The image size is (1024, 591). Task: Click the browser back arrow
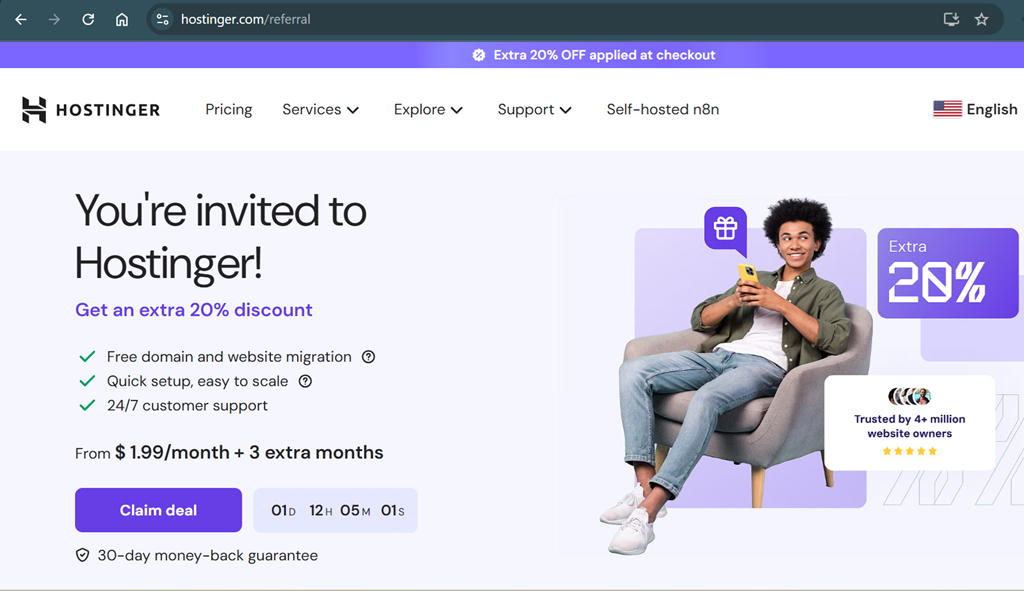[x=21, y=19]
